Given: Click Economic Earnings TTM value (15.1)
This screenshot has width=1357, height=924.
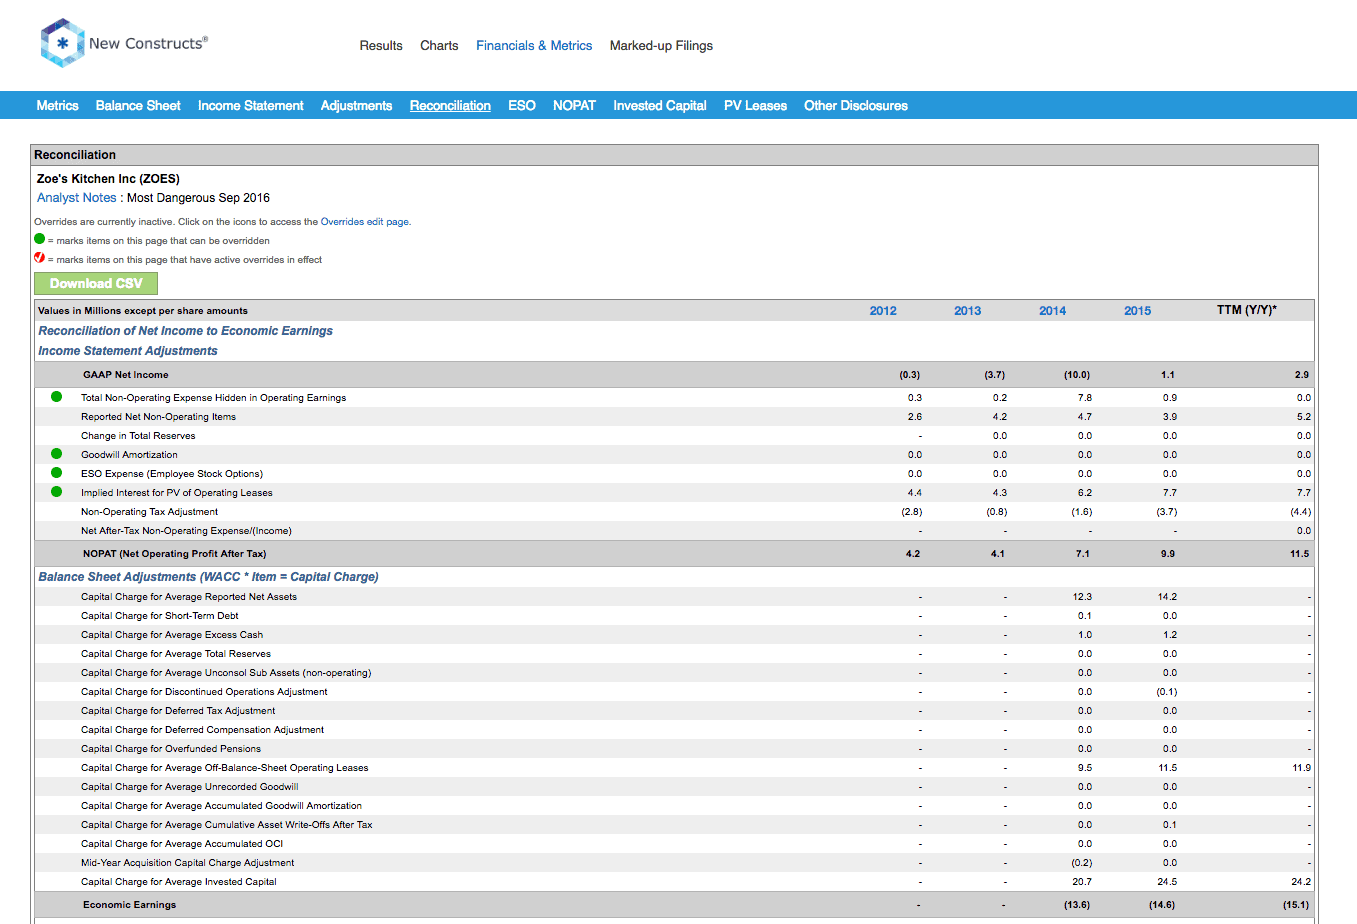Looking at the screenshot, I should pyautogui.click(x=1296, y=905).
